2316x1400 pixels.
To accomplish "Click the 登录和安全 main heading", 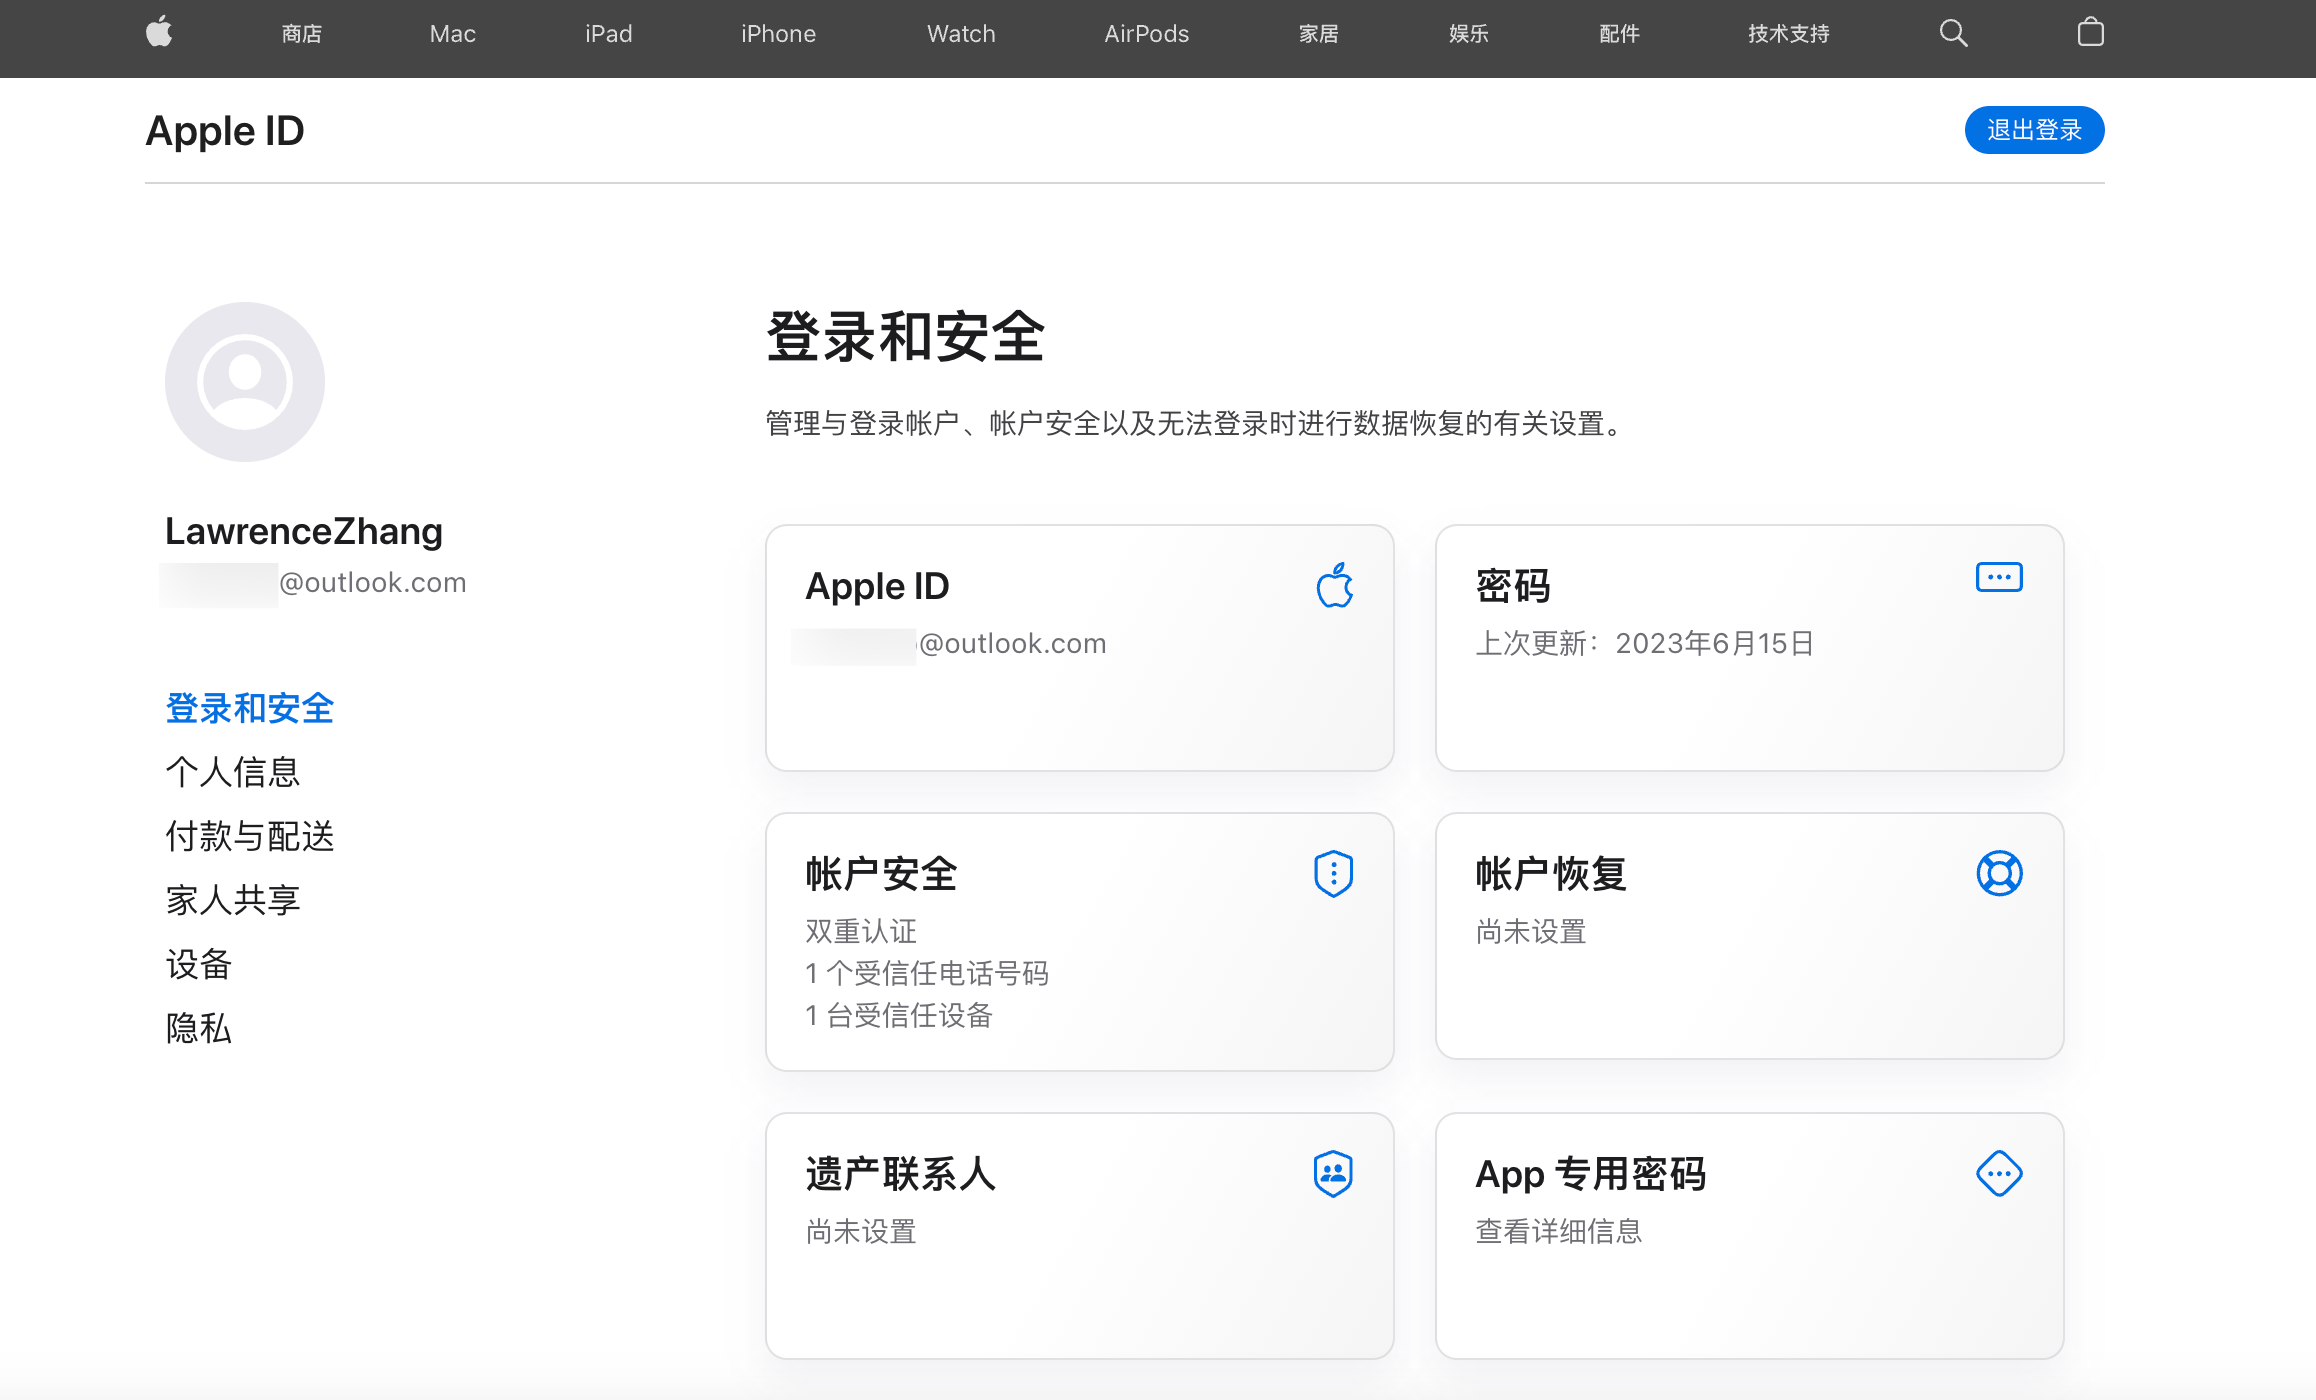I will coord(905,337).
